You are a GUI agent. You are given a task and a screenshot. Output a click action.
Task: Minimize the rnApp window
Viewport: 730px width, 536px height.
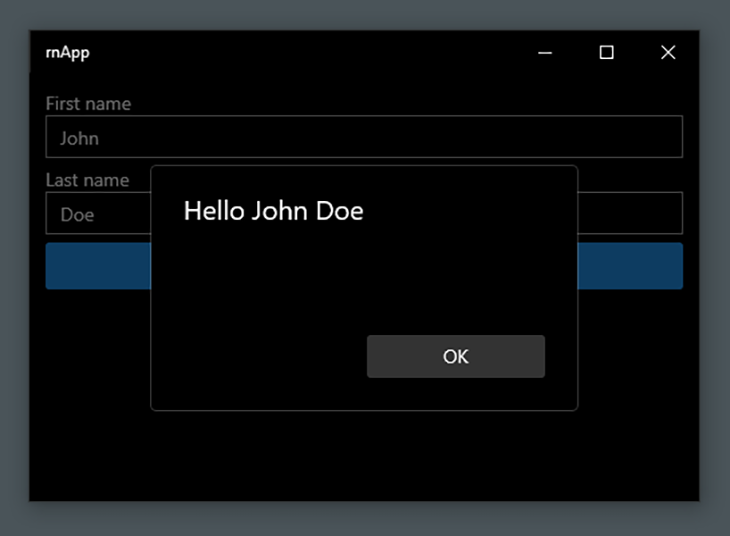tap(545, 53)
